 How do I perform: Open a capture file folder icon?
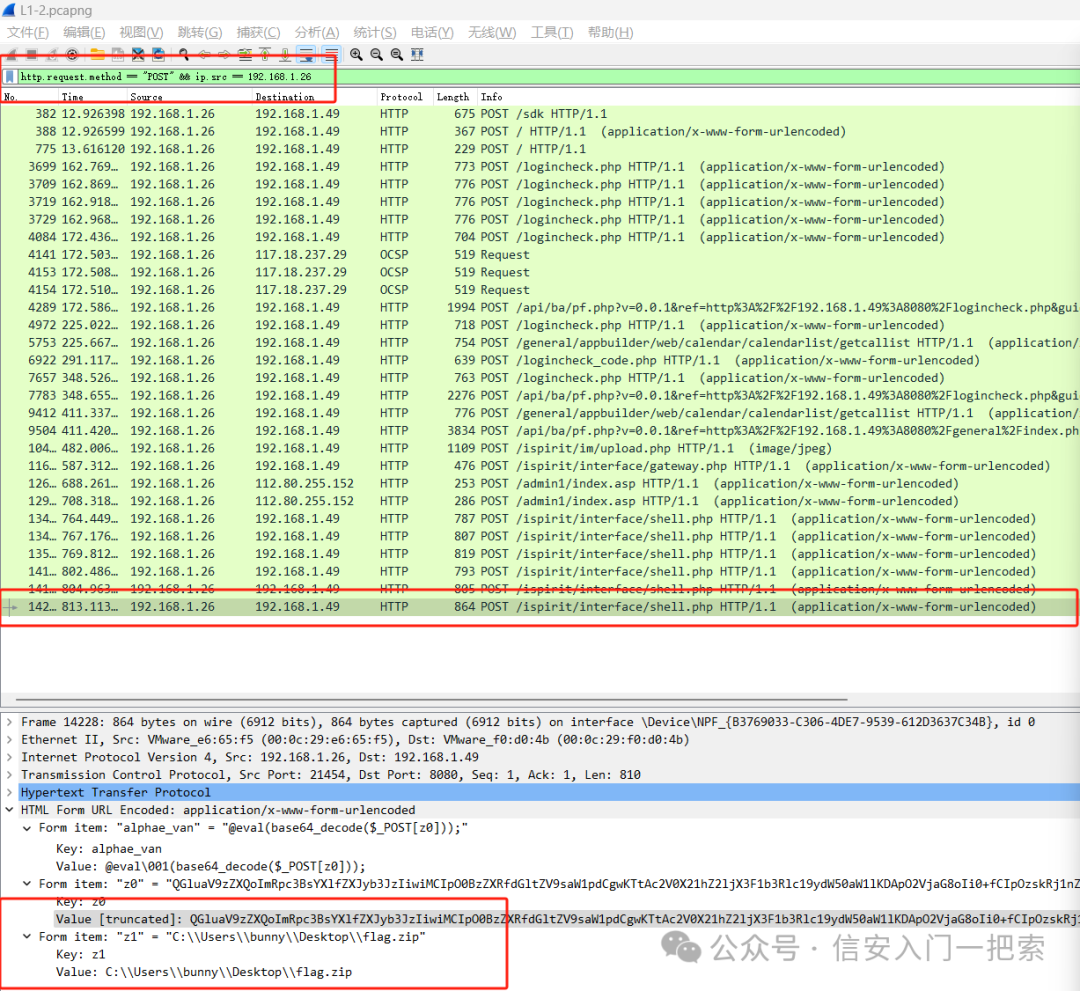pyautogui.click(x=97, y=54)
